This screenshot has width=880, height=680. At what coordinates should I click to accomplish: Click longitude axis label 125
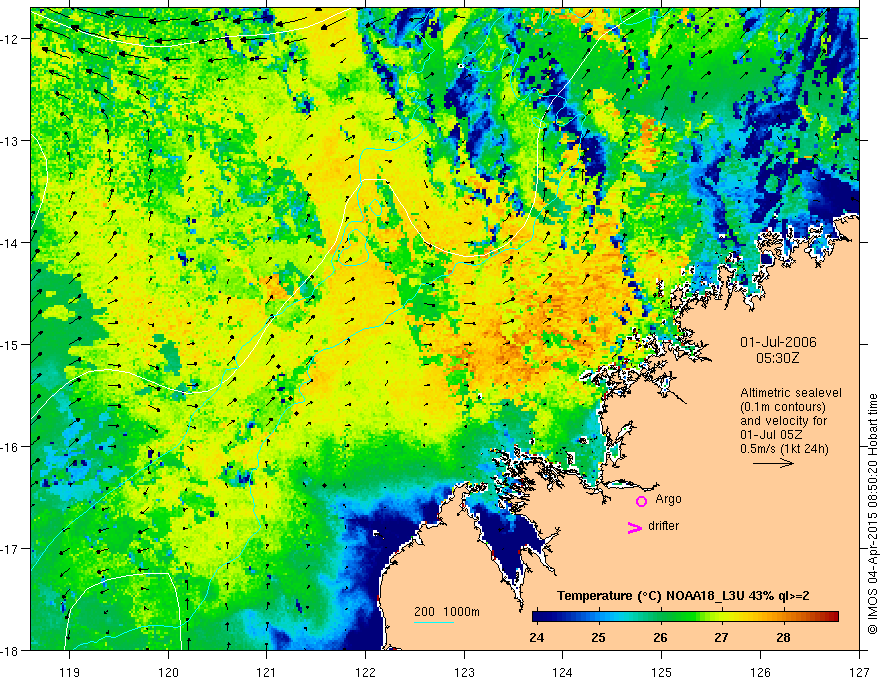(661, 672)
